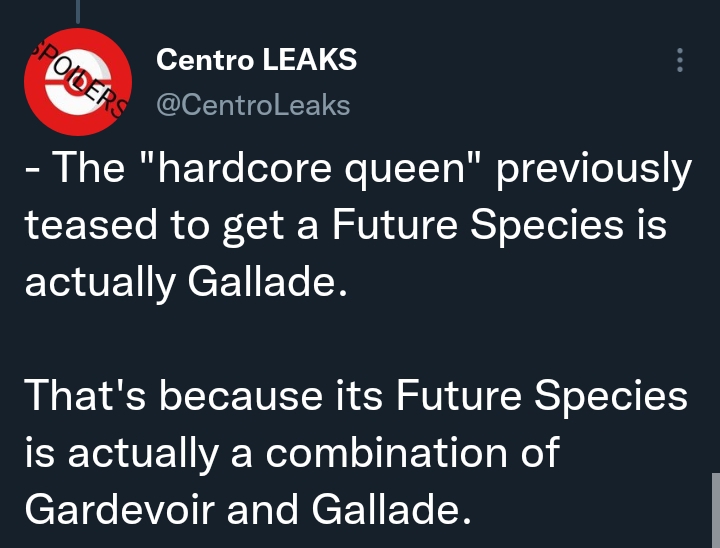Open the Centro LEAKS profile picture
The height and width of the screenshot is (548, 720).
click(x=78, y=82)
